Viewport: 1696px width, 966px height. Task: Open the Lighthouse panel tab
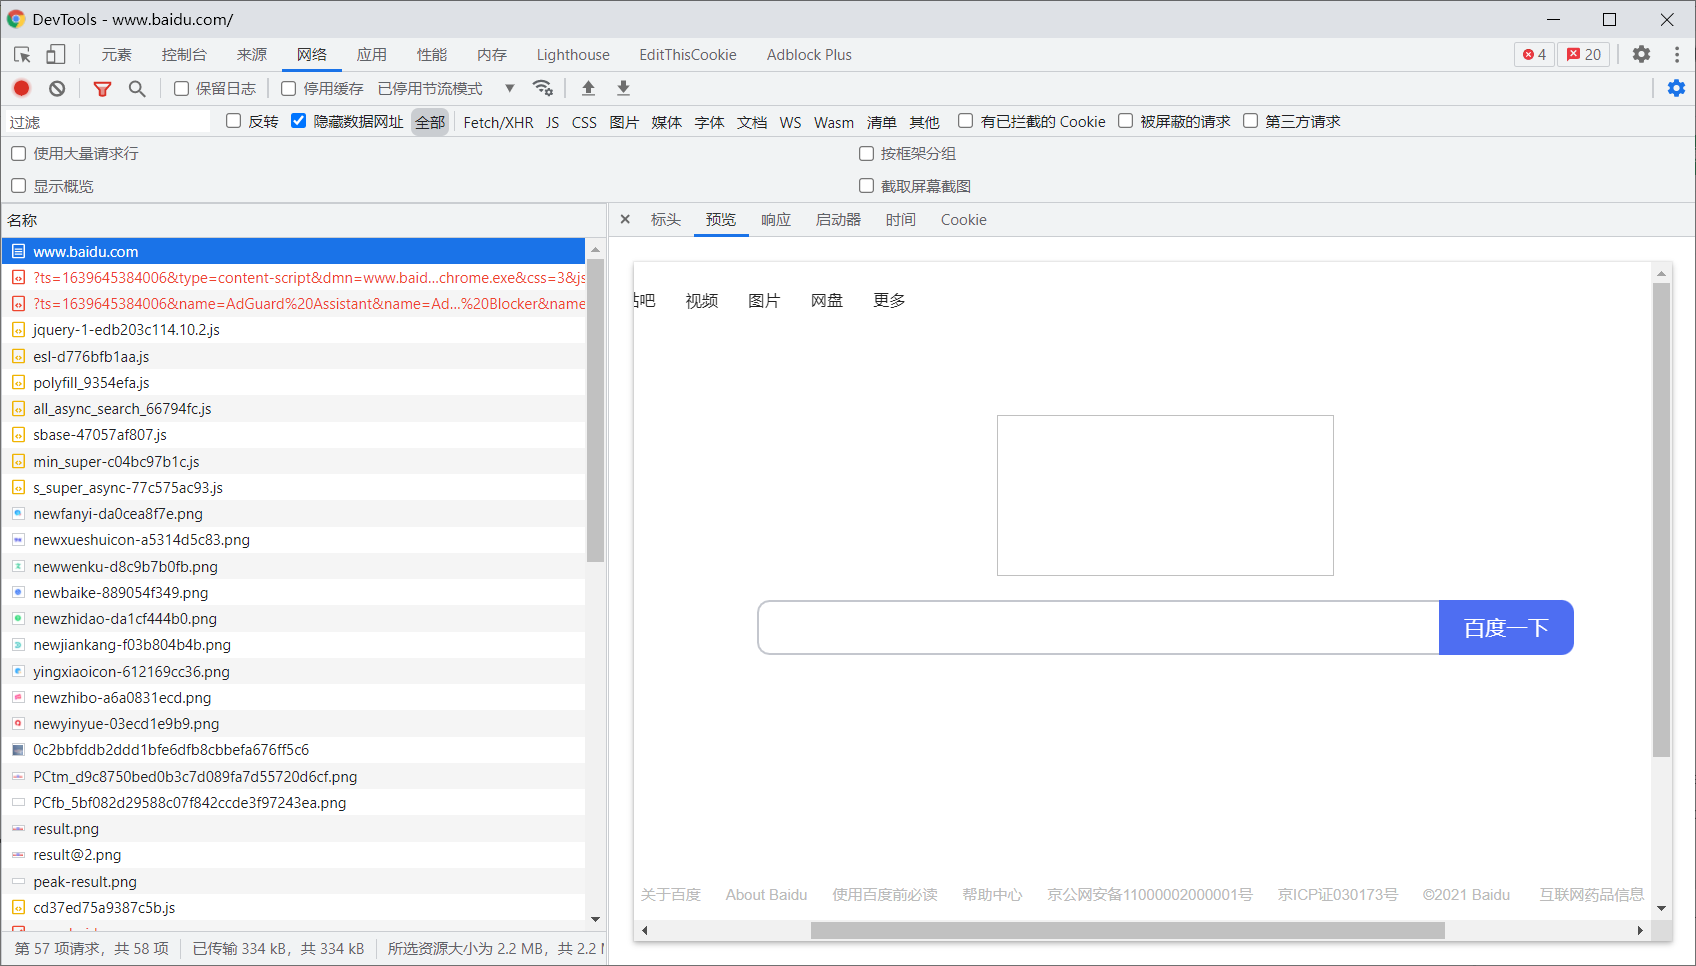(x=573, y=55)
